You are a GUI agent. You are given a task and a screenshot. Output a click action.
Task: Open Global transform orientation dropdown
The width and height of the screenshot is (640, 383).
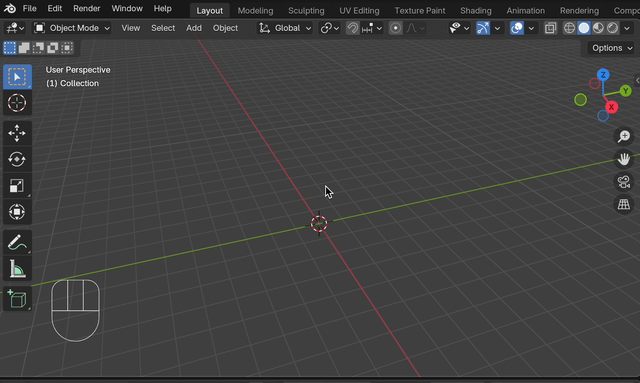285,28
